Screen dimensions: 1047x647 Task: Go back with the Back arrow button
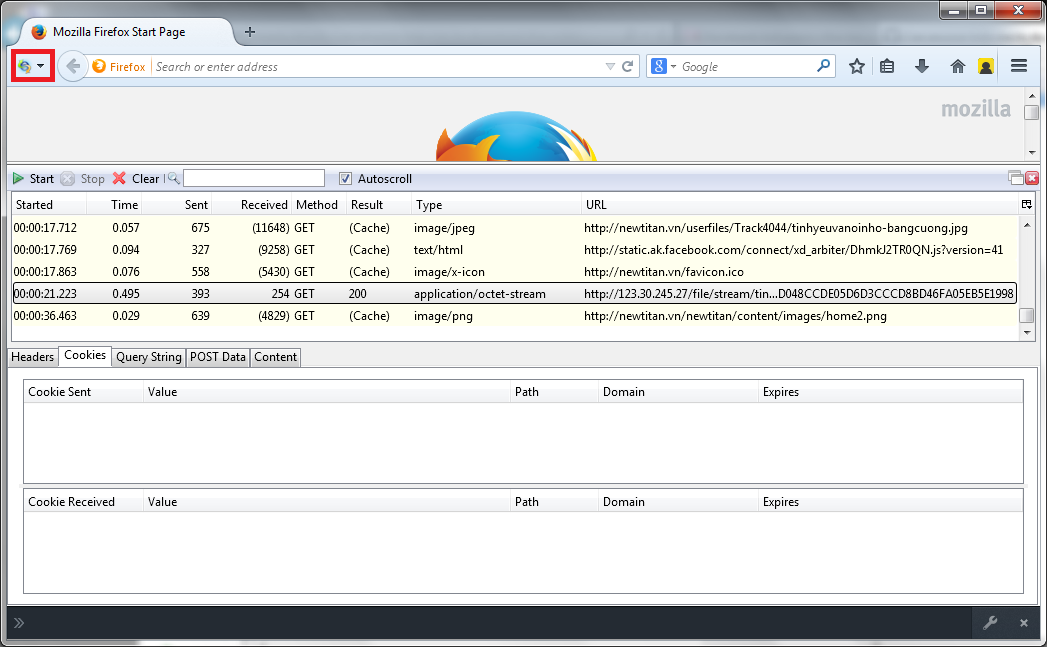pos(73,66)
